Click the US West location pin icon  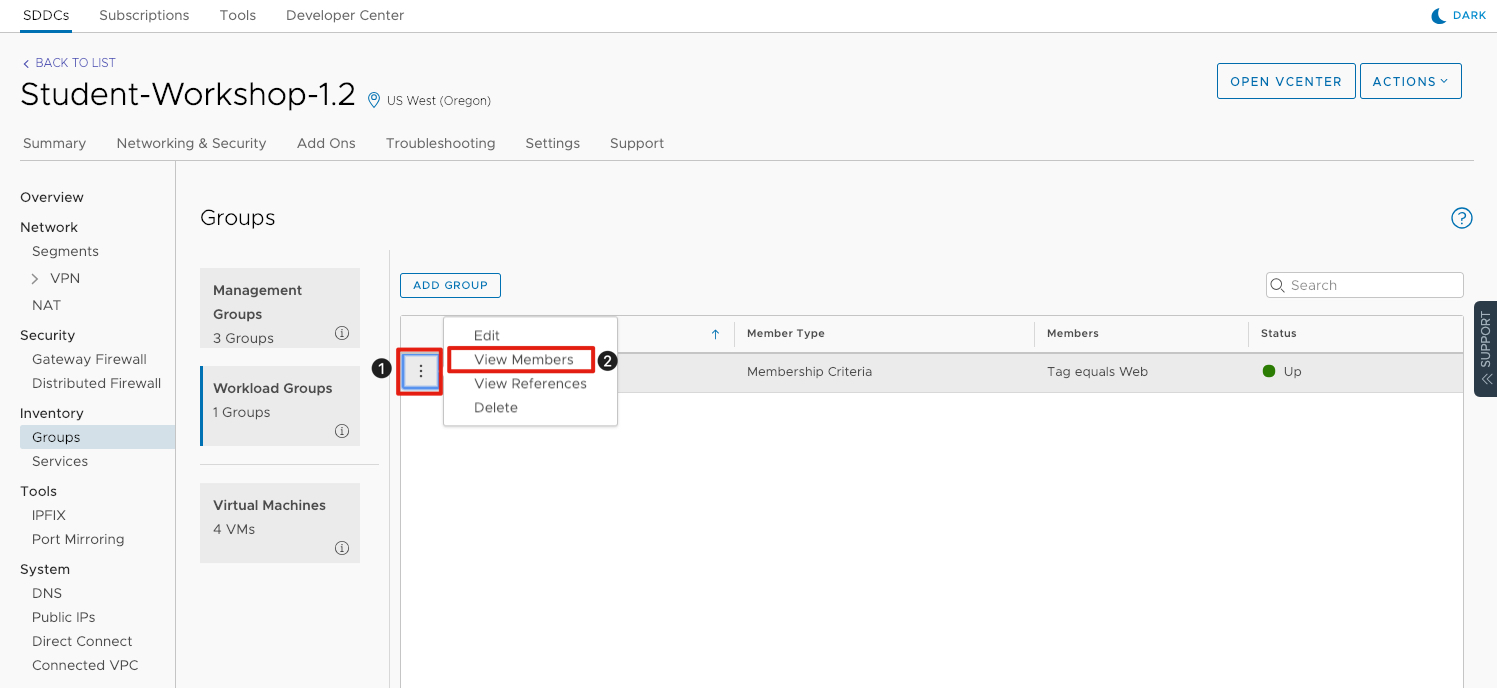click(374, 100)
